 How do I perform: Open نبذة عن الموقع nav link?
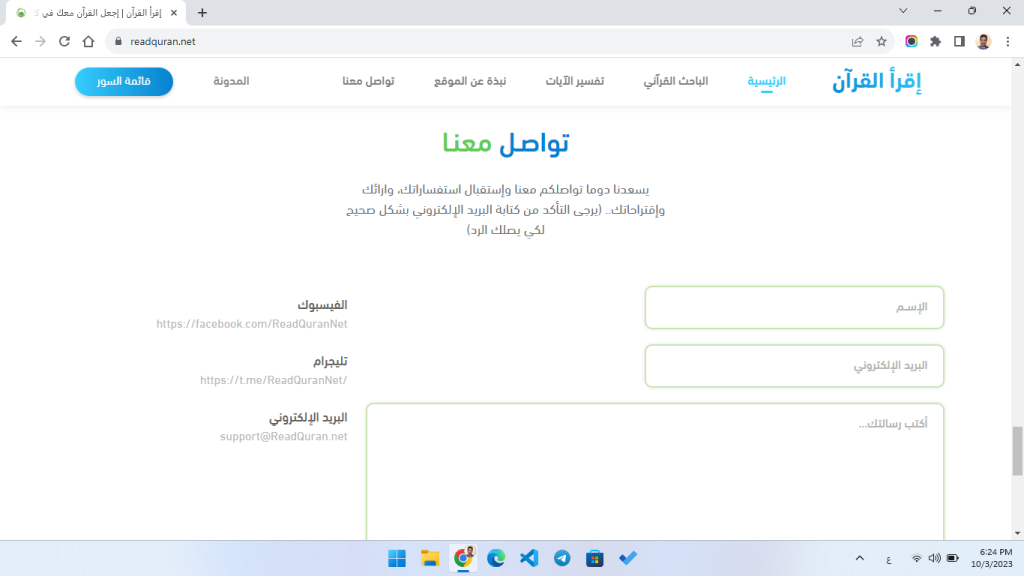pyautogui.click(x=470, y=81)
